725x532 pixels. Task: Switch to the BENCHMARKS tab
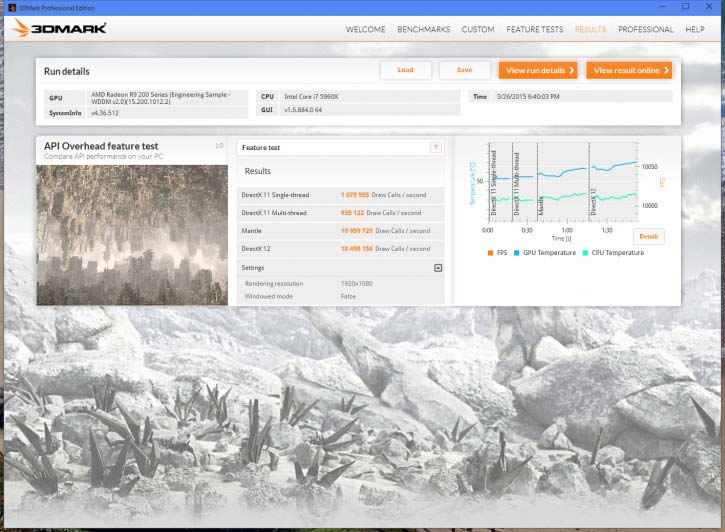click(x=423, y=29)
